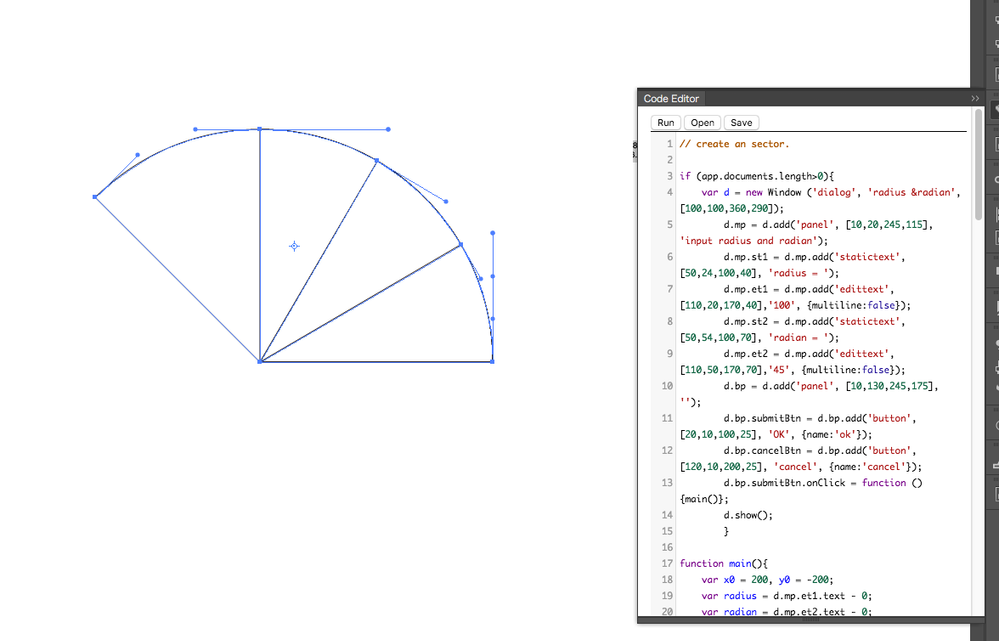Image resolution: width=999 pixels, height=641 pixels.
Task: Click line number 1 in the gutter
Action: [x=670, y=144]
